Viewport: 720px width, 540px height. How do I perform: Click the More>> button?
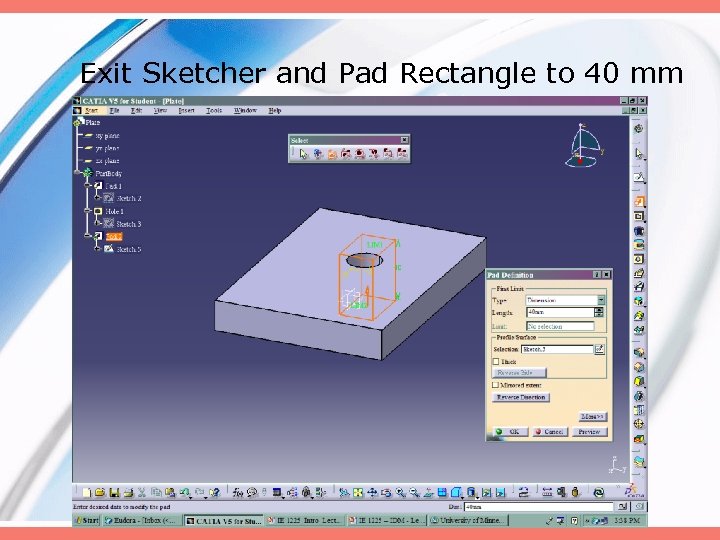[592, 416]
